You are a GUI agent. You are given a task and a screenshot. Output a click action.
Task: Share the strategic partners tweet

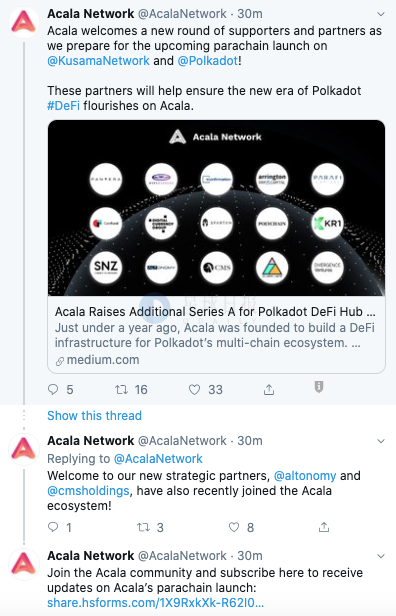pyautogui.click(x=324, y=527)
